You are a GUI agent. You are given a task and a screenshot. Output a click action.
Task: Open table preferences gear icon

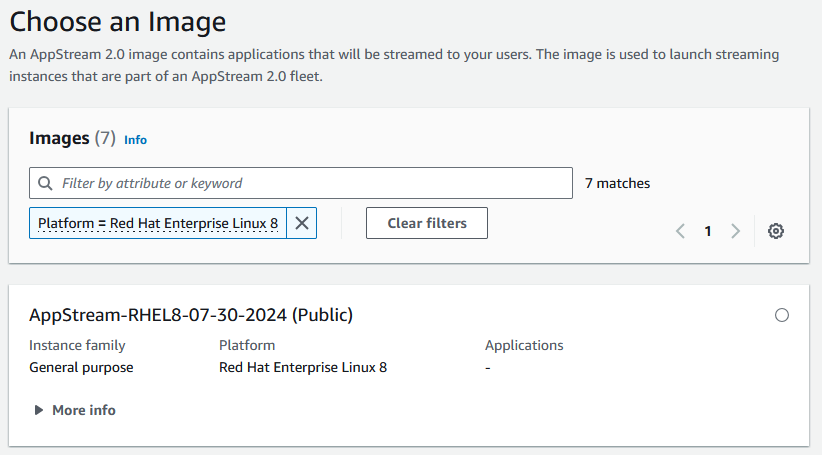point(775,231)
